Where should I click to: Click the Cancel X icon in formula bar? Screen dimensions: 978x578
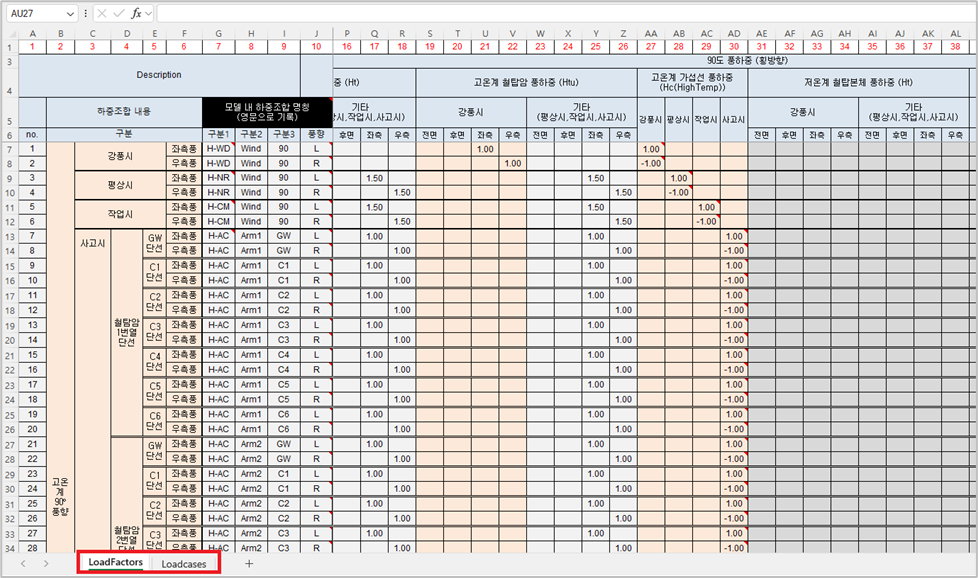coord(103,14)
